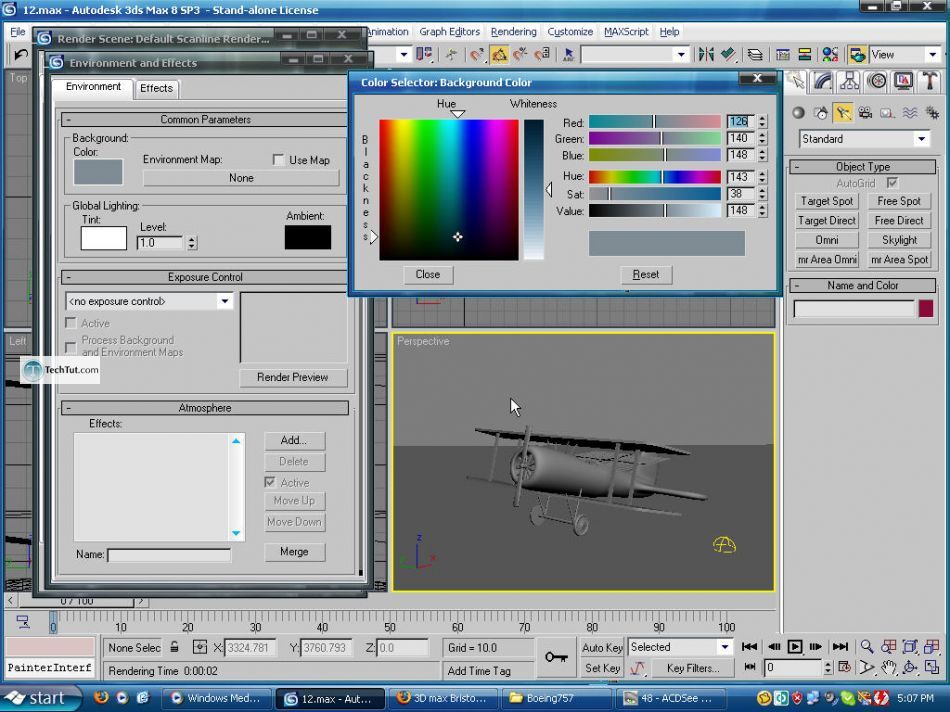The width and height of the screenshot is (950, 712).
Task: Open the Selected key filter dropdown
Action: tap(725, 647)
